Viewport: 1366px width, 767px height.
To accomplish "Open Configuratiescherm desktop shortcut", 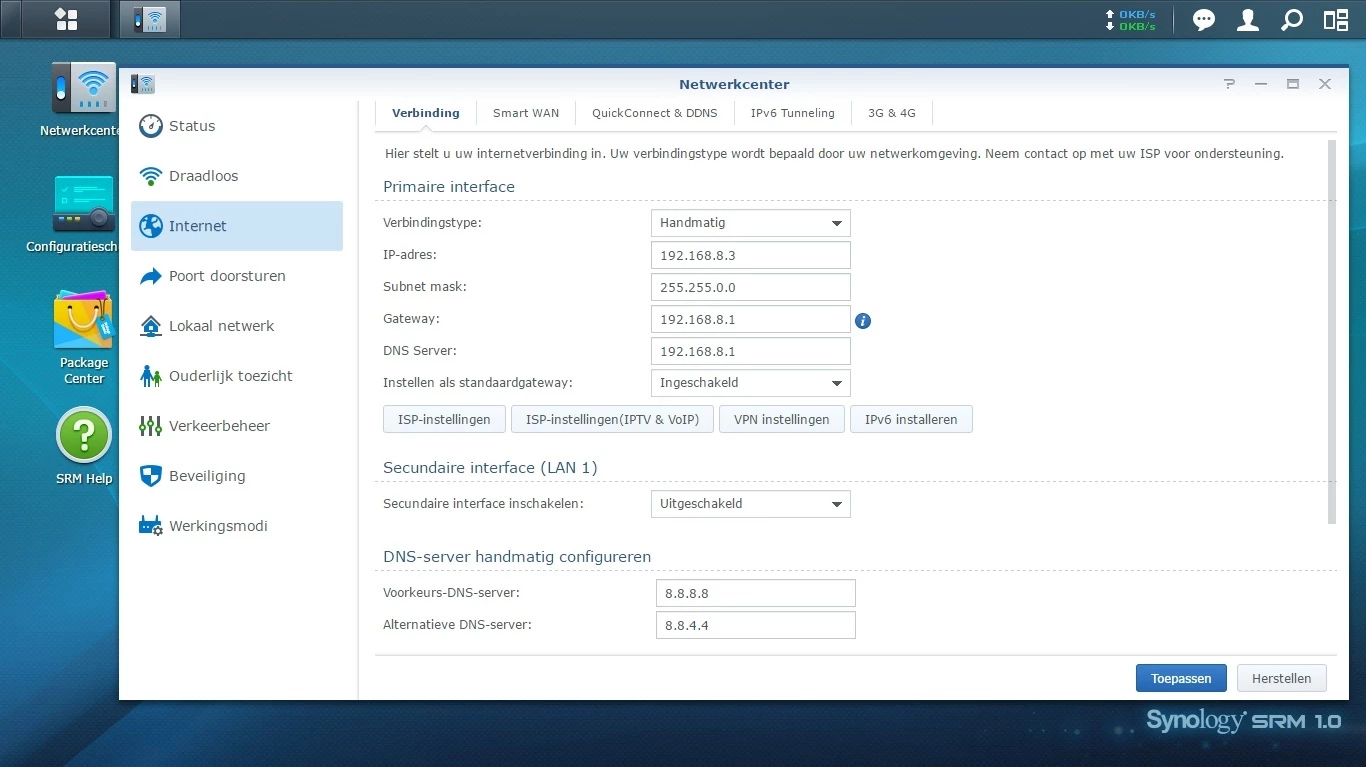I will [x=72, y=214].
